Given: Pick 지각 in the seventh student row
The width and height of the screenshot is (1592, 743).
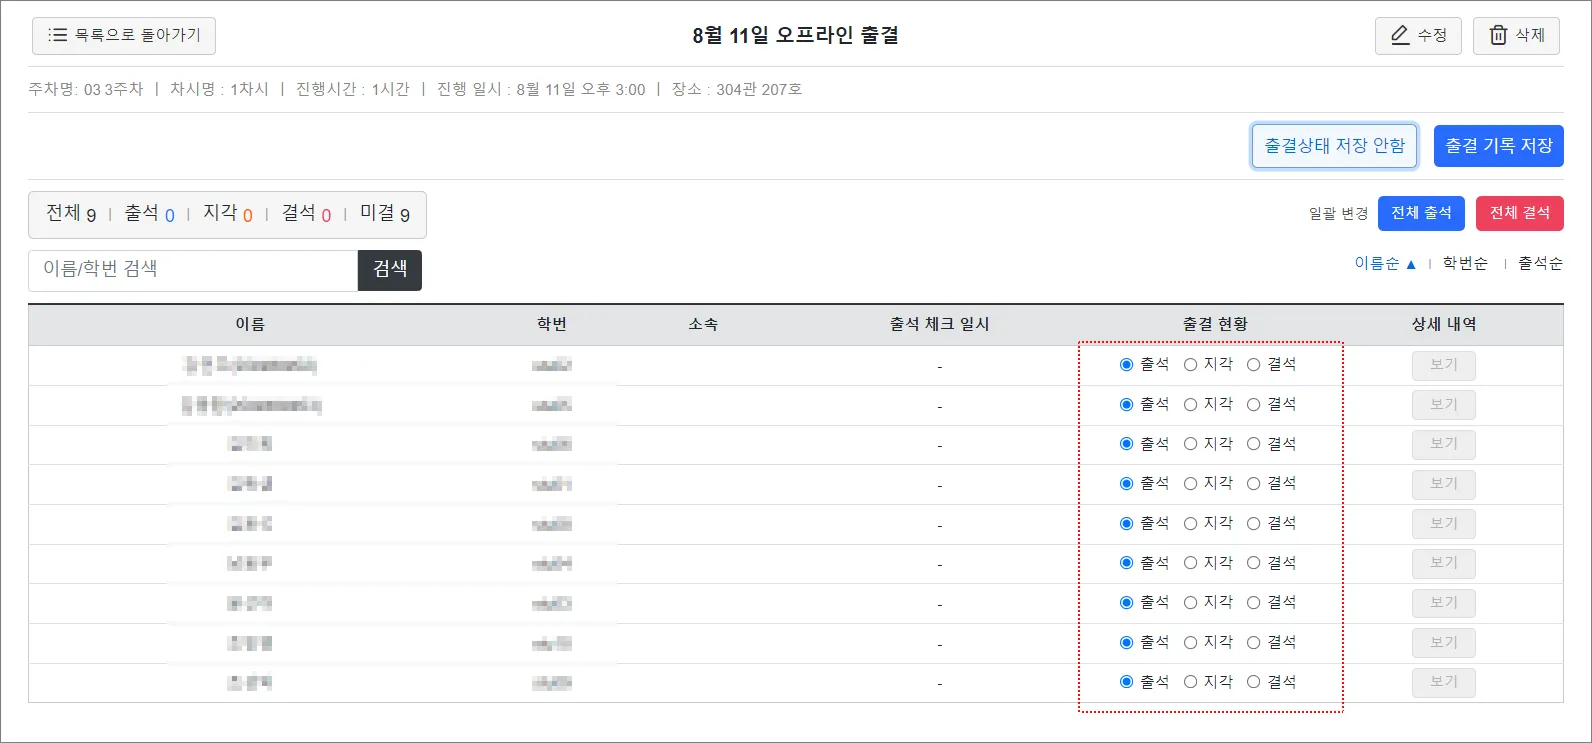Looking at the screenshot, I should (1190, 603).
